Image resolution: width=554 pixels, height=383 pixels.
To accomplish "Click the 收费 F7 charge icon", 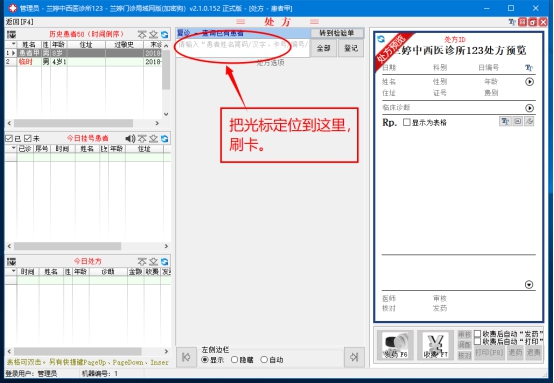I will point(435,345).
